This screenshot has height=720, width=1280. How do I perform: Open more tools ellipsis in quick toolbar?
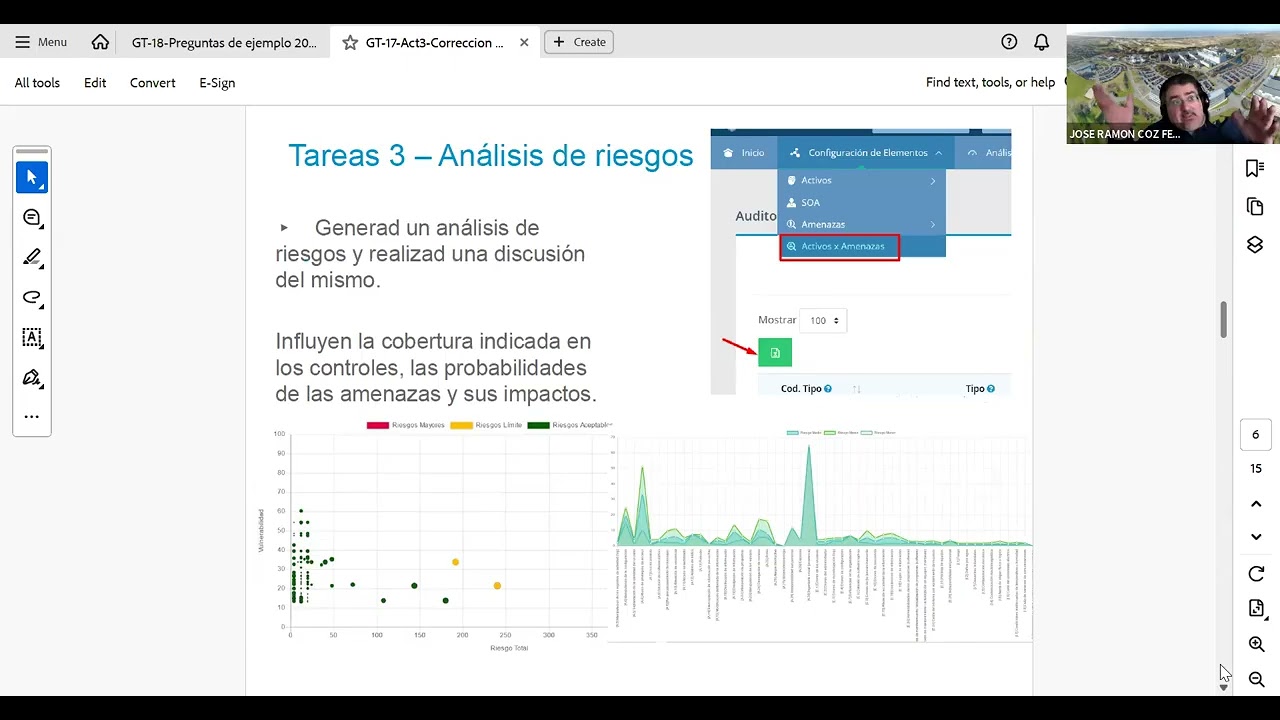pos(32,417)
